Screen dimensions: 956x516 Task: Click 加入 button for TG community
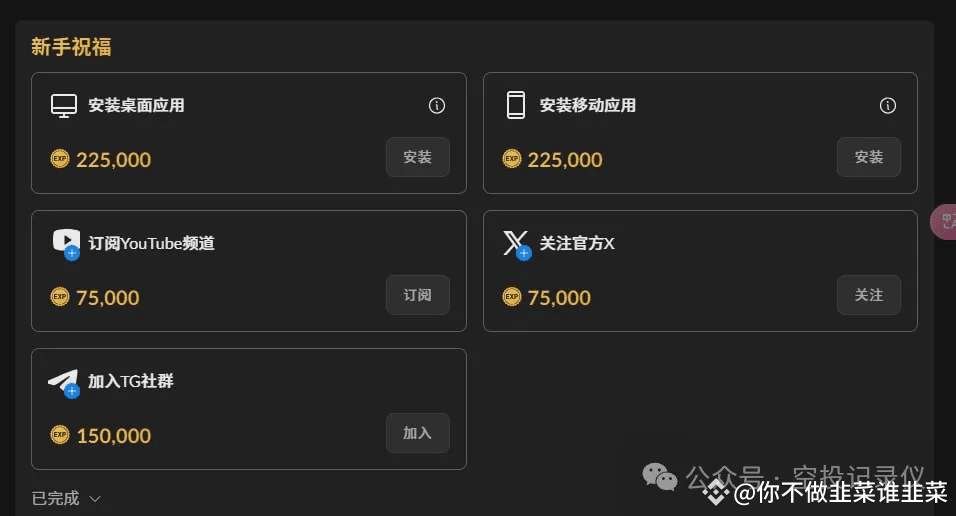pos(418,433)
